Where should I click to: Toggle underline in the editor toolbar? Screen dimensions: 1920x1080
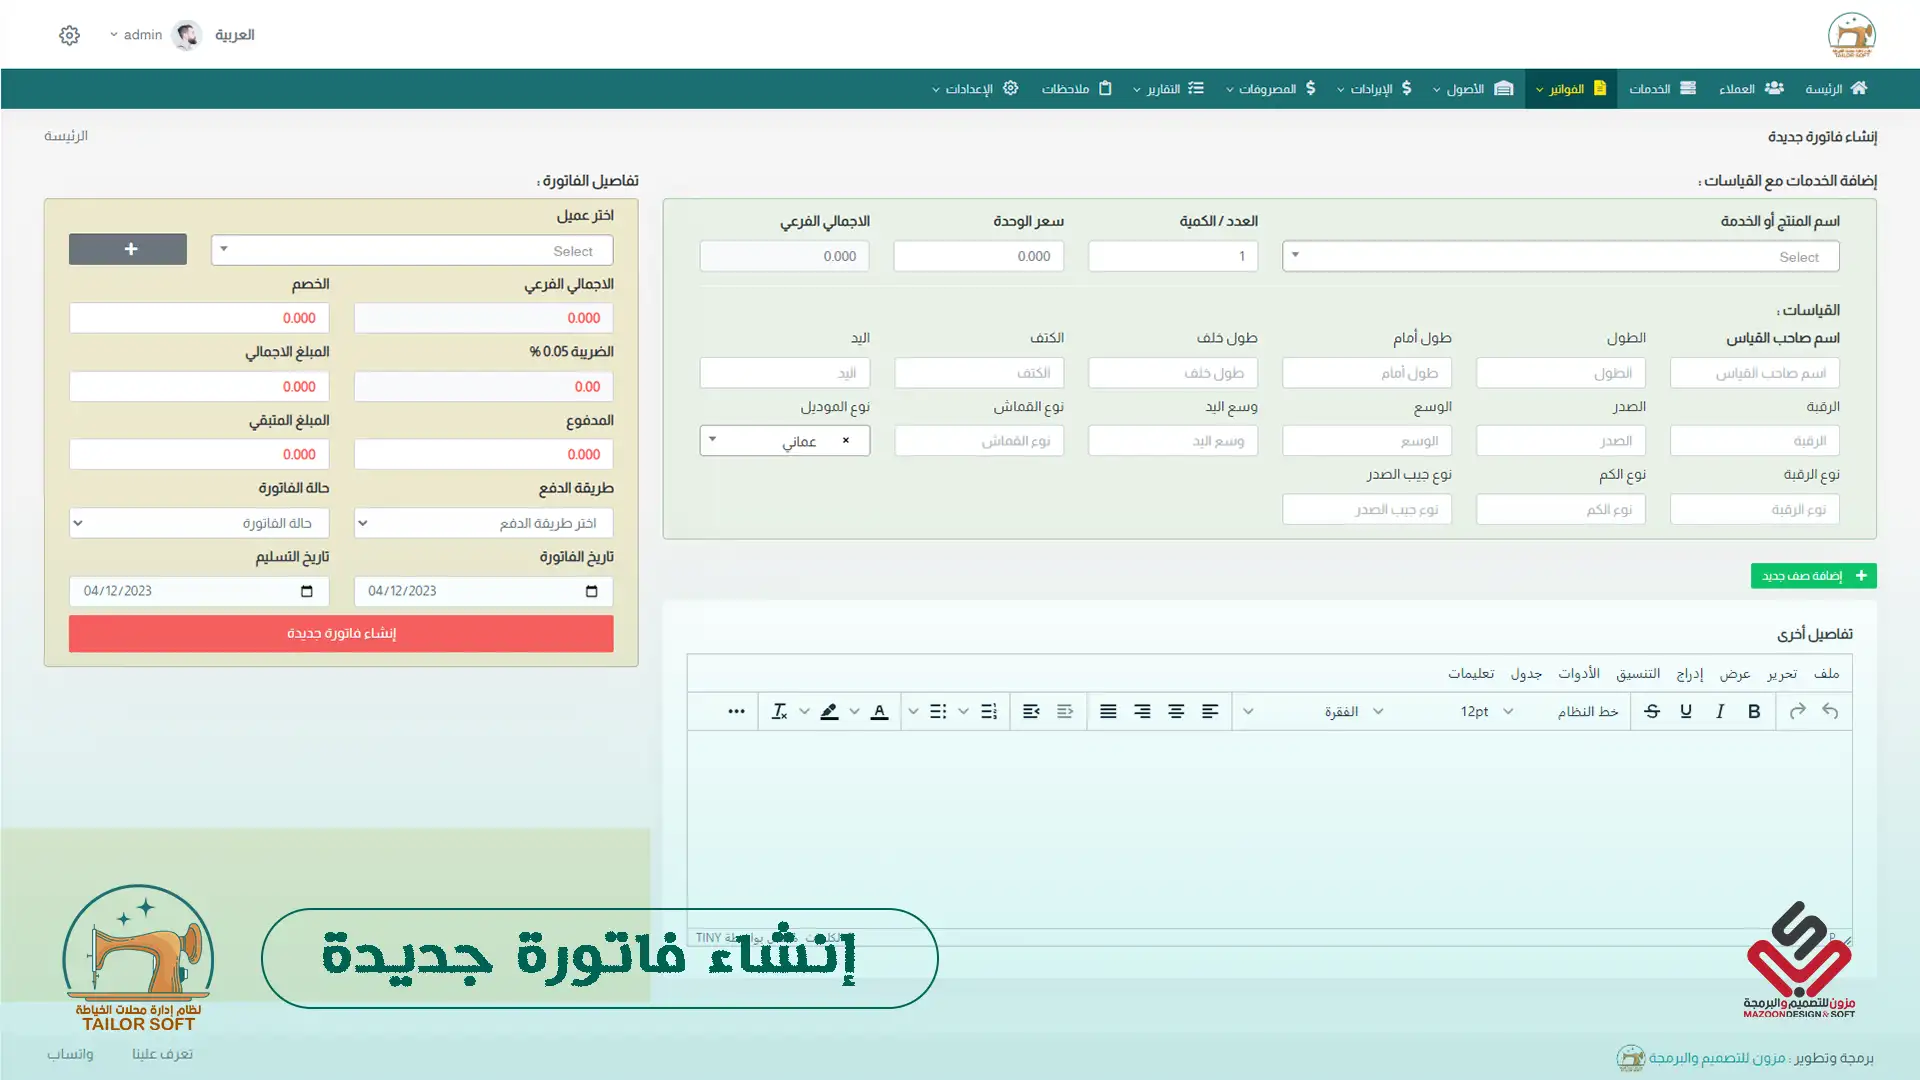point(1686,711)
